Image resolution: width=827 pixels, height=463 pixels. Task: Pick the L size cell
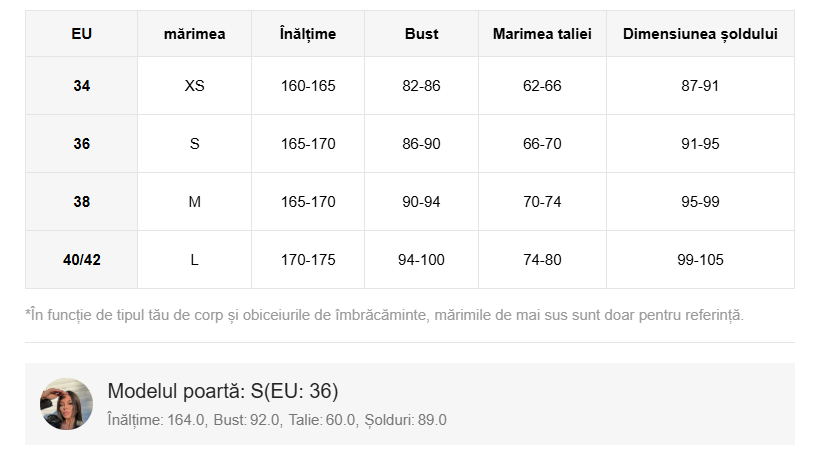tap(194, 260)
